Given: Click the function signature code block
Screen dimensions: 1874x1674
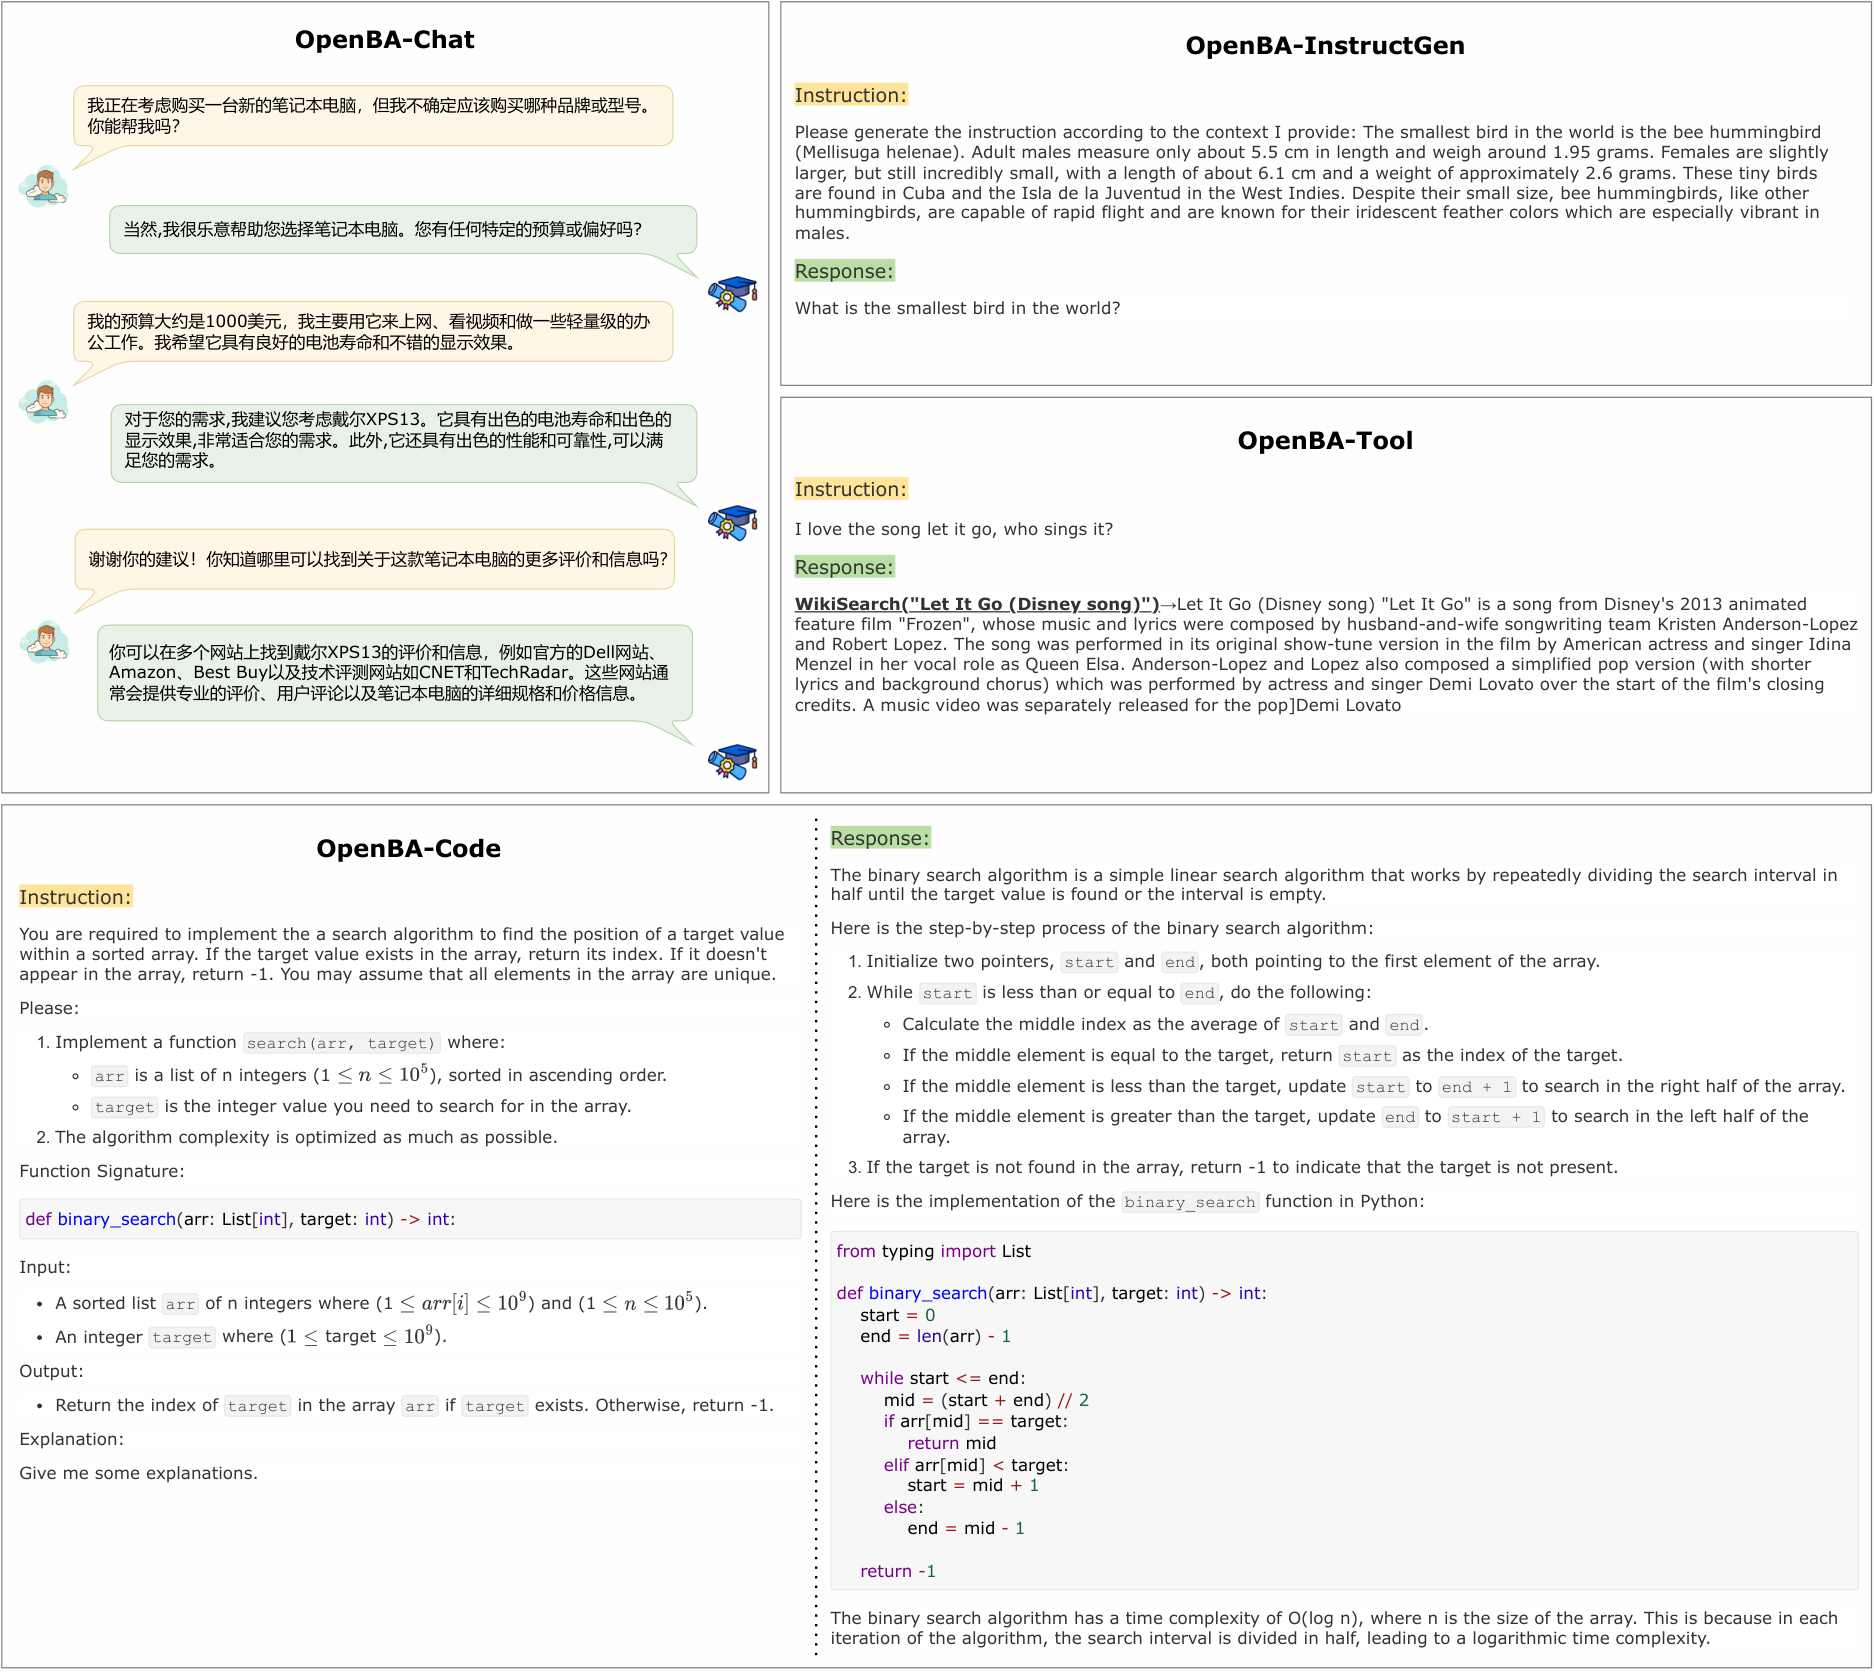Looking at the screenshot, I should tap(410, 1219).
